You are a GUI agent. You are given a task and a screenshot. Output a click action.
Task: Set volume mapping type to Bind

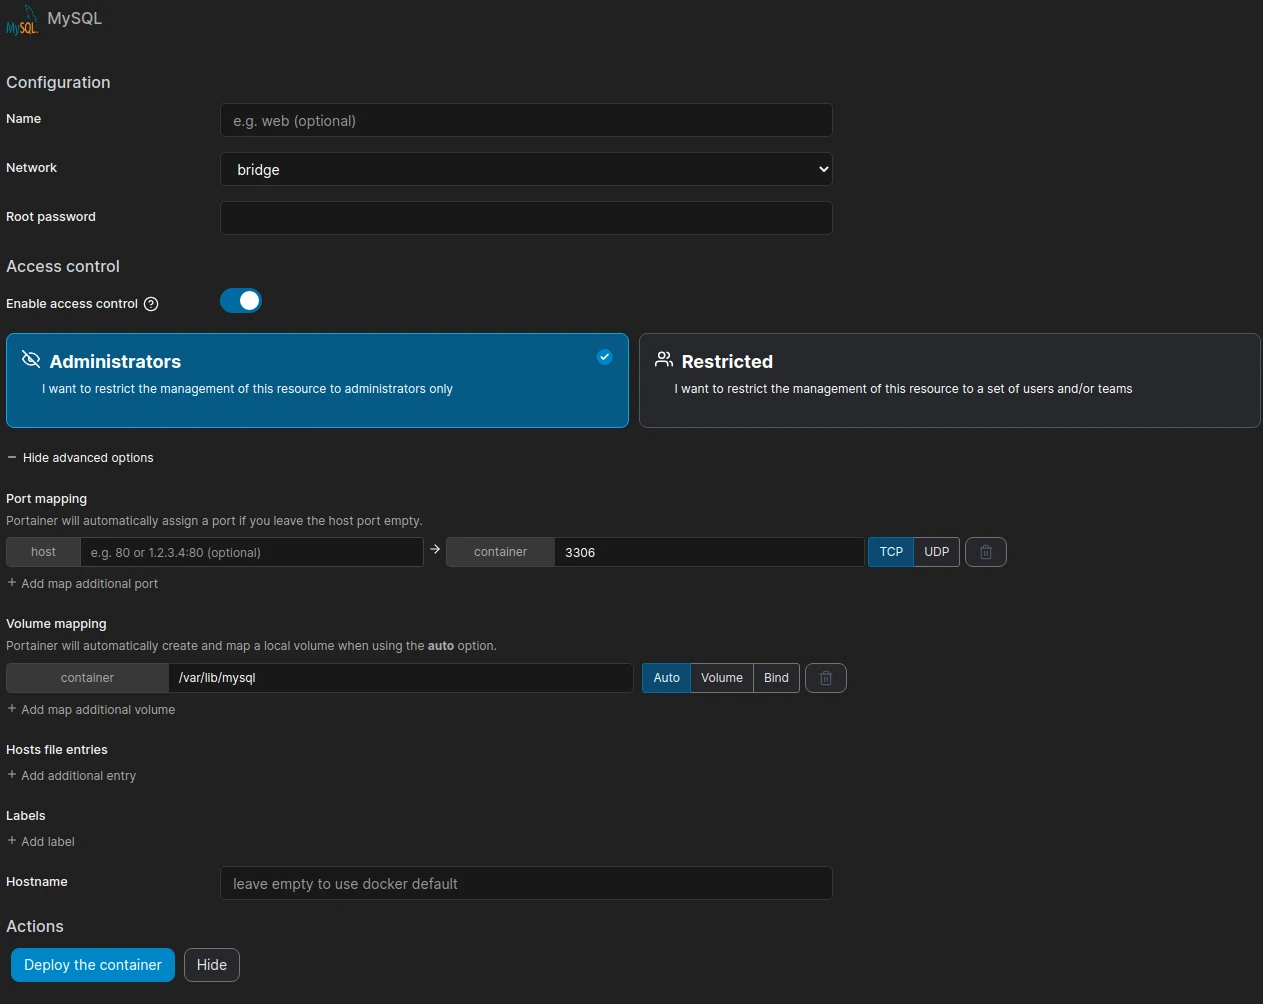776,678
